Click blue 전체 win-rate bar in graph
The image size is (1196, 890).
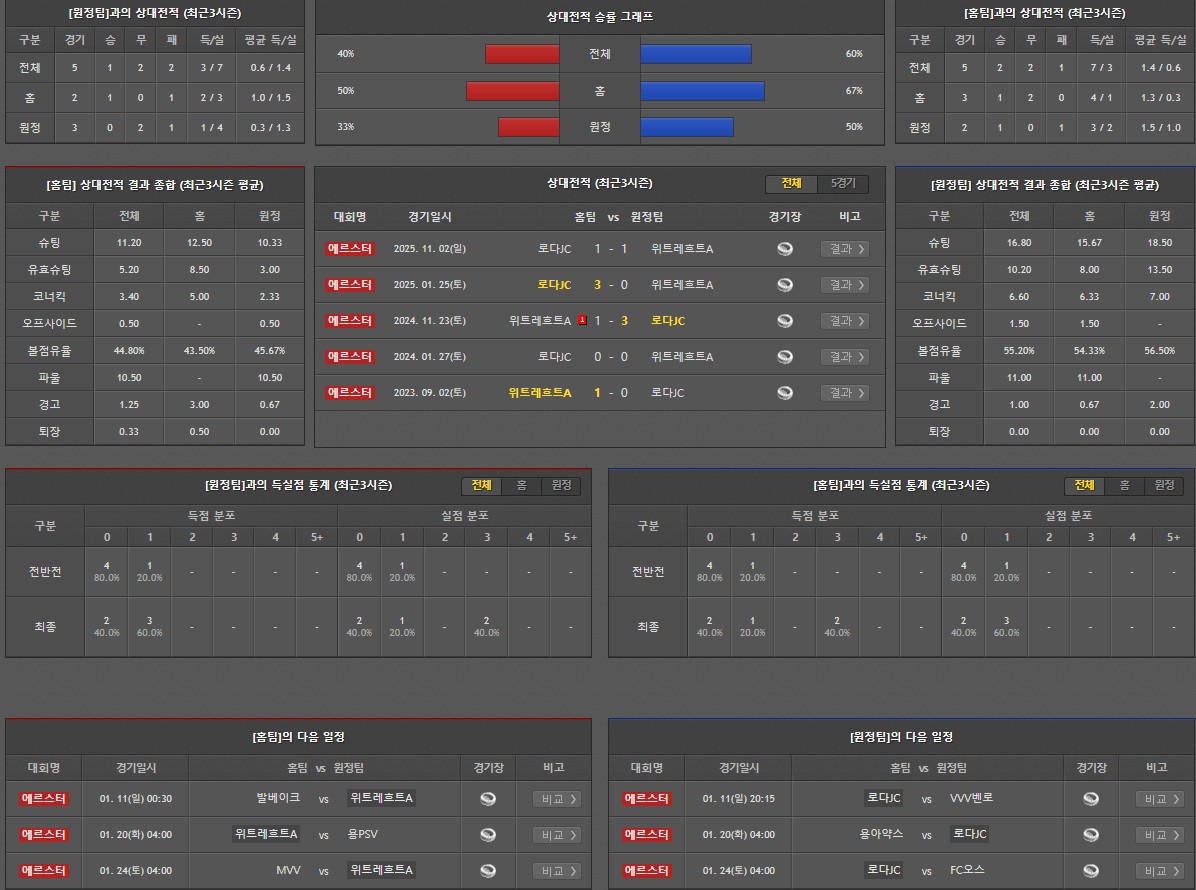(x=695, y=54)
